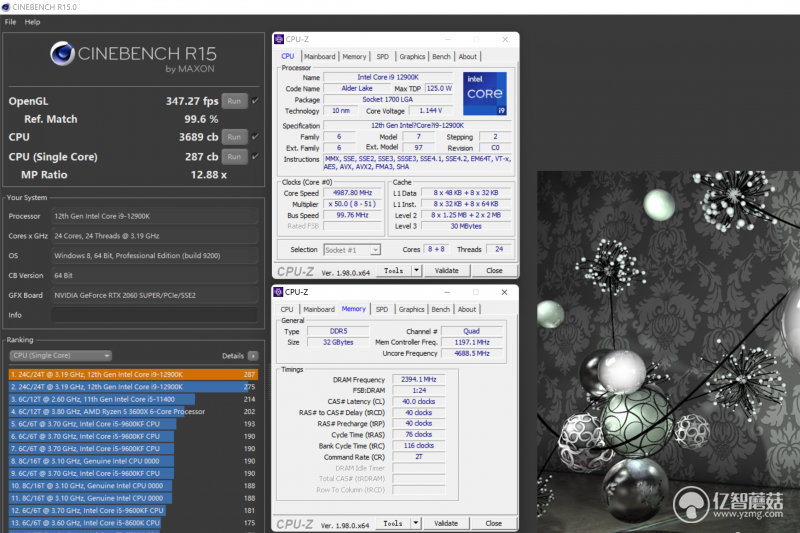The image size is (800, 533).
Task: Switch to CPU tab in lower CPU-Z window
Action: (287, 310)
